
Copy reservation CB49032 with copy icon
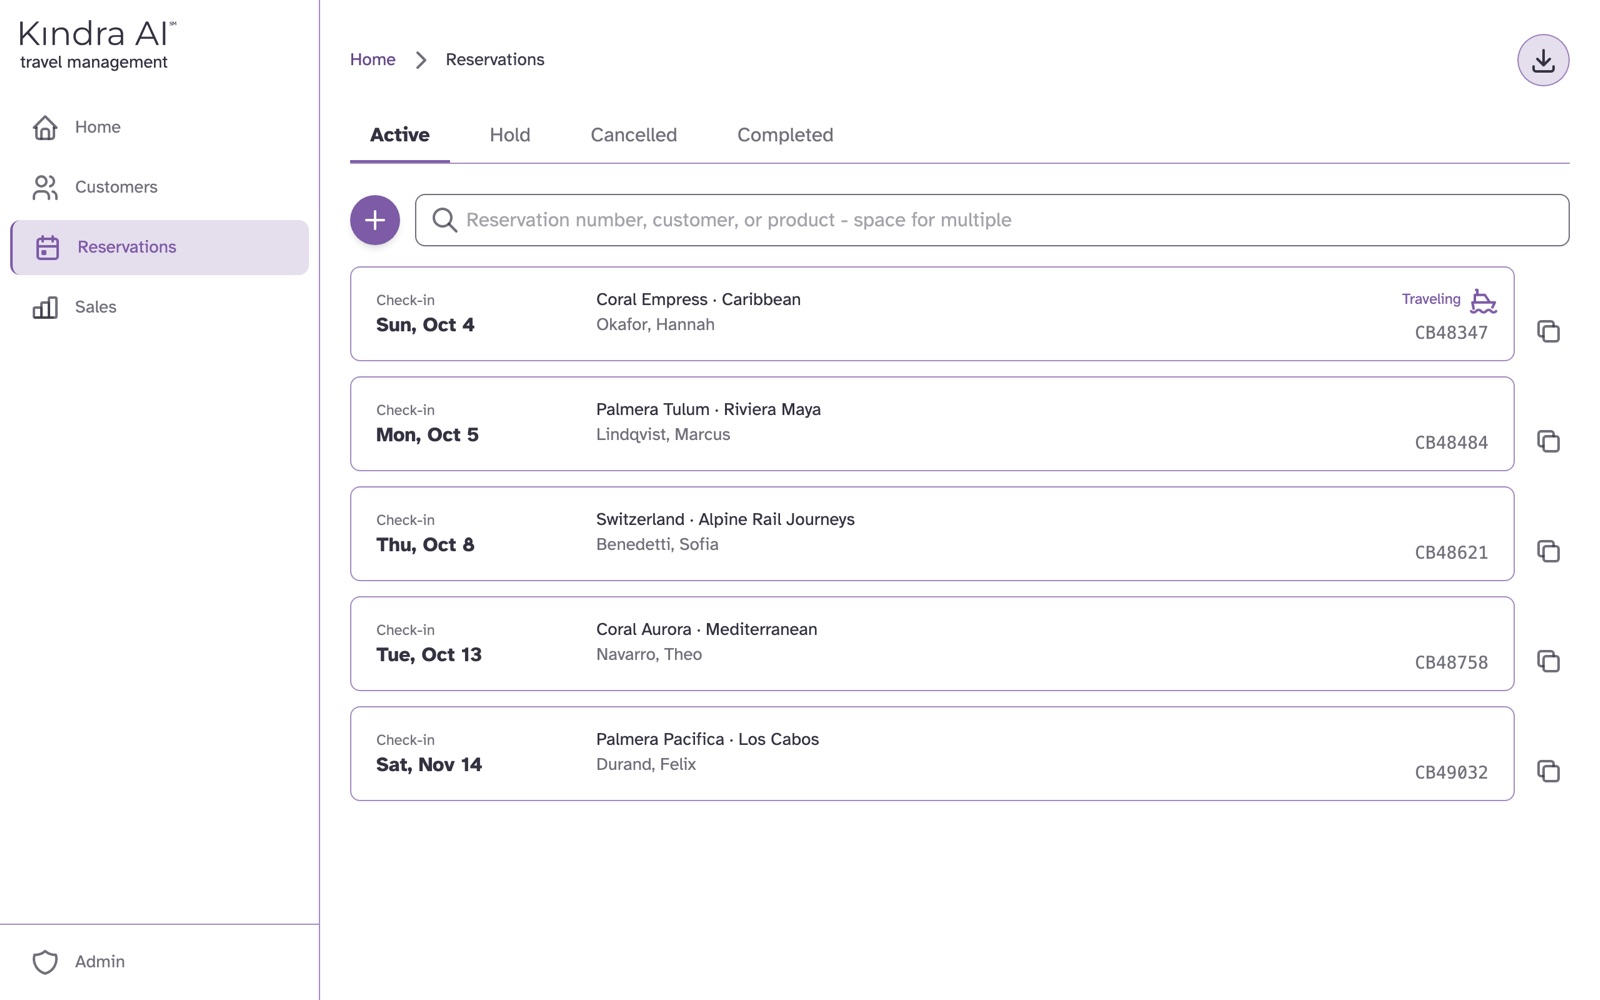pos(1548,771)
